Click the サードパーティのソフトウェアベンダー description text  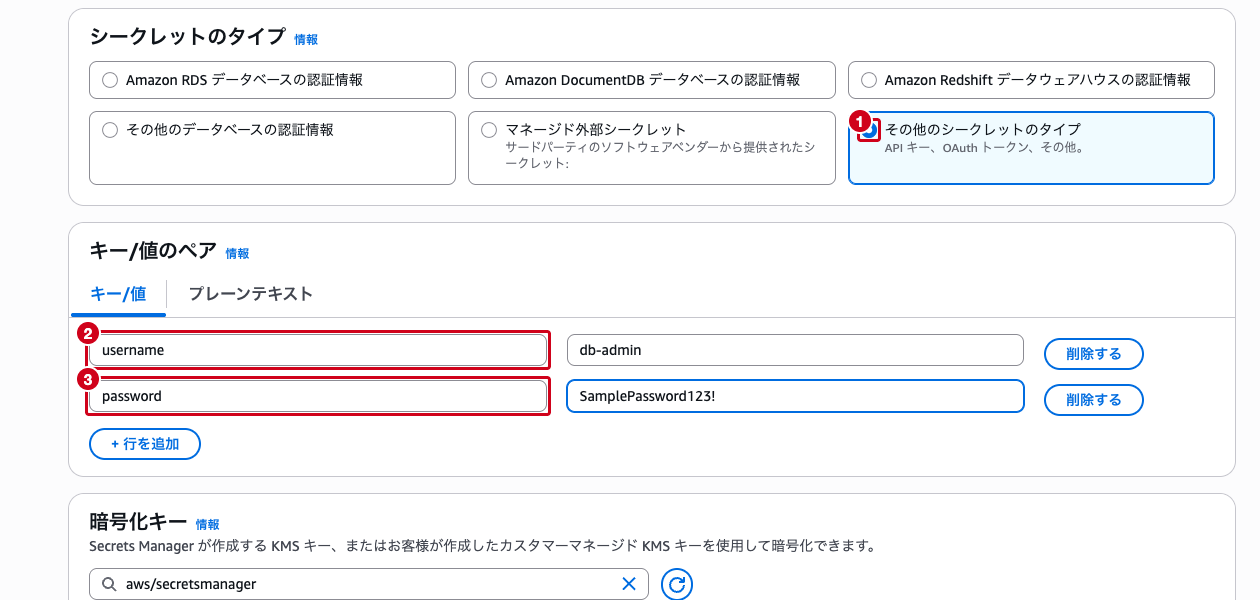tap(660, 155)
